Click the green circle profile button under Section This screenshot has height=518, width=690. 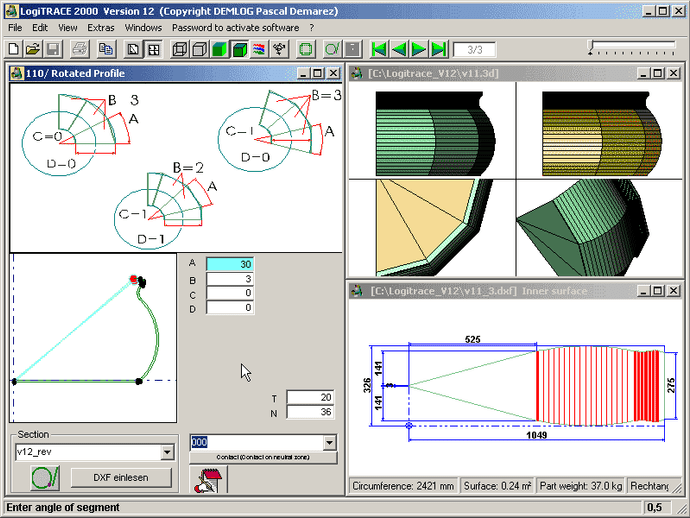45,478
